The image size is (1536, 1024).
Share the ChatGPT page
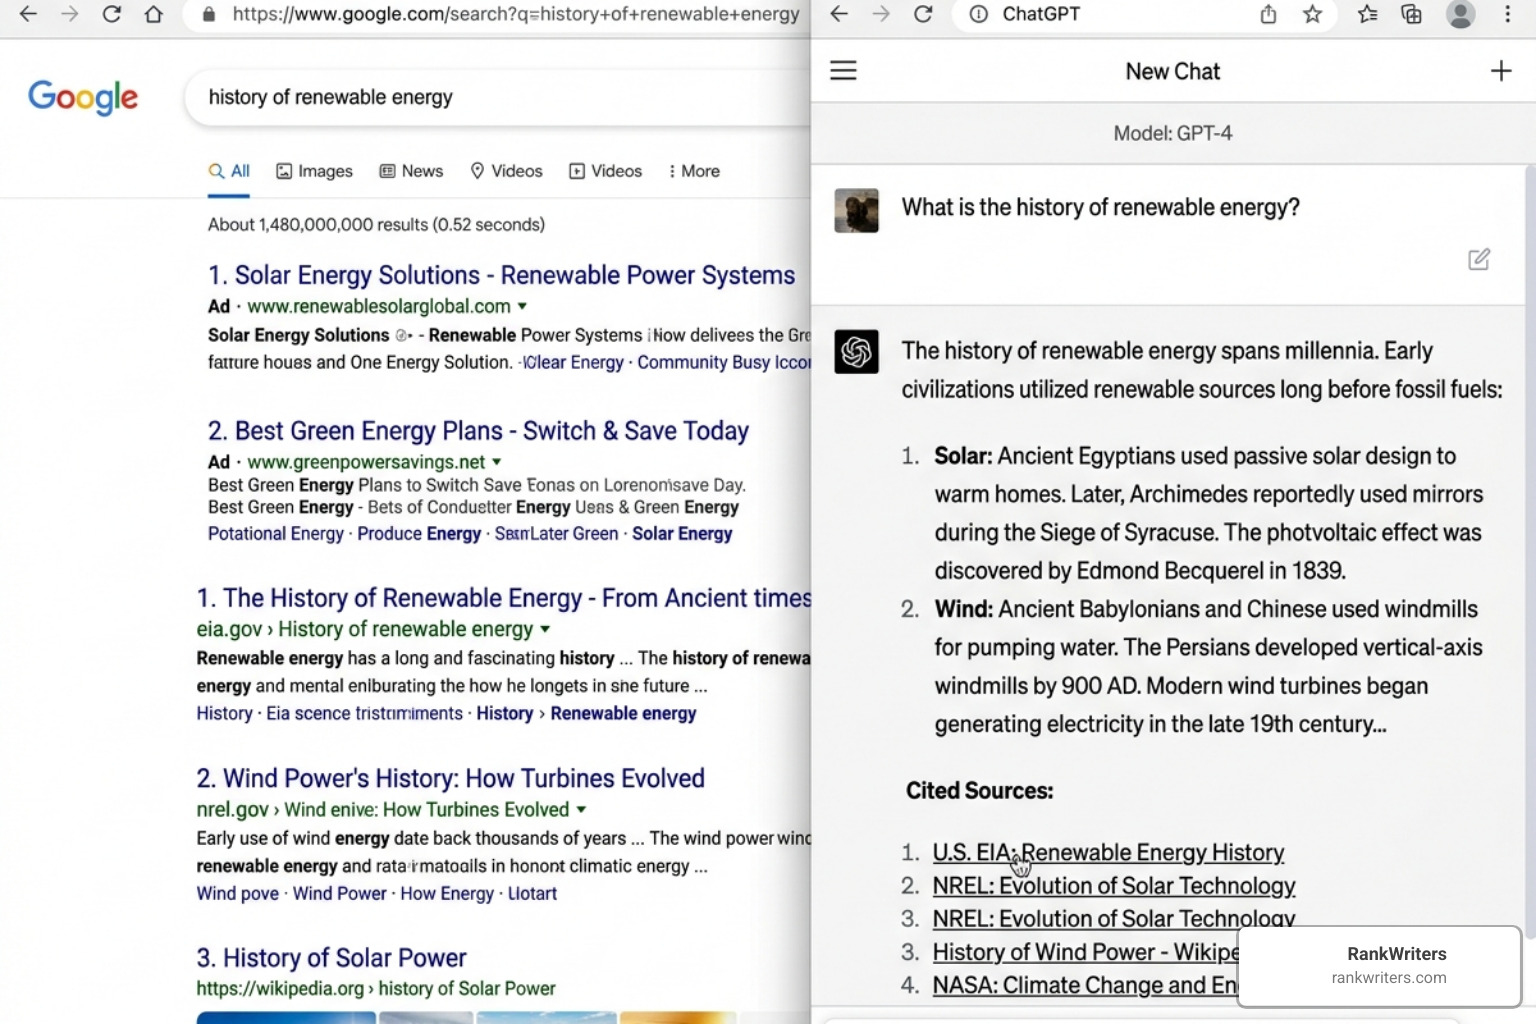[x=1268, y=14]
